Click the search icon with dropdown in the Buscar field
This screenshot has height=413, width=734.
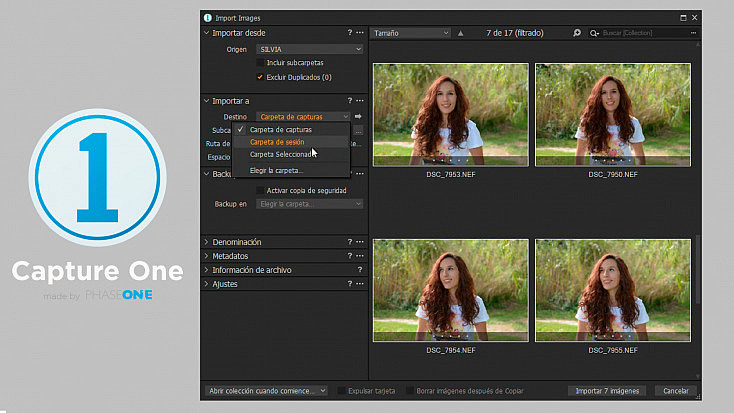click(595, 33)
